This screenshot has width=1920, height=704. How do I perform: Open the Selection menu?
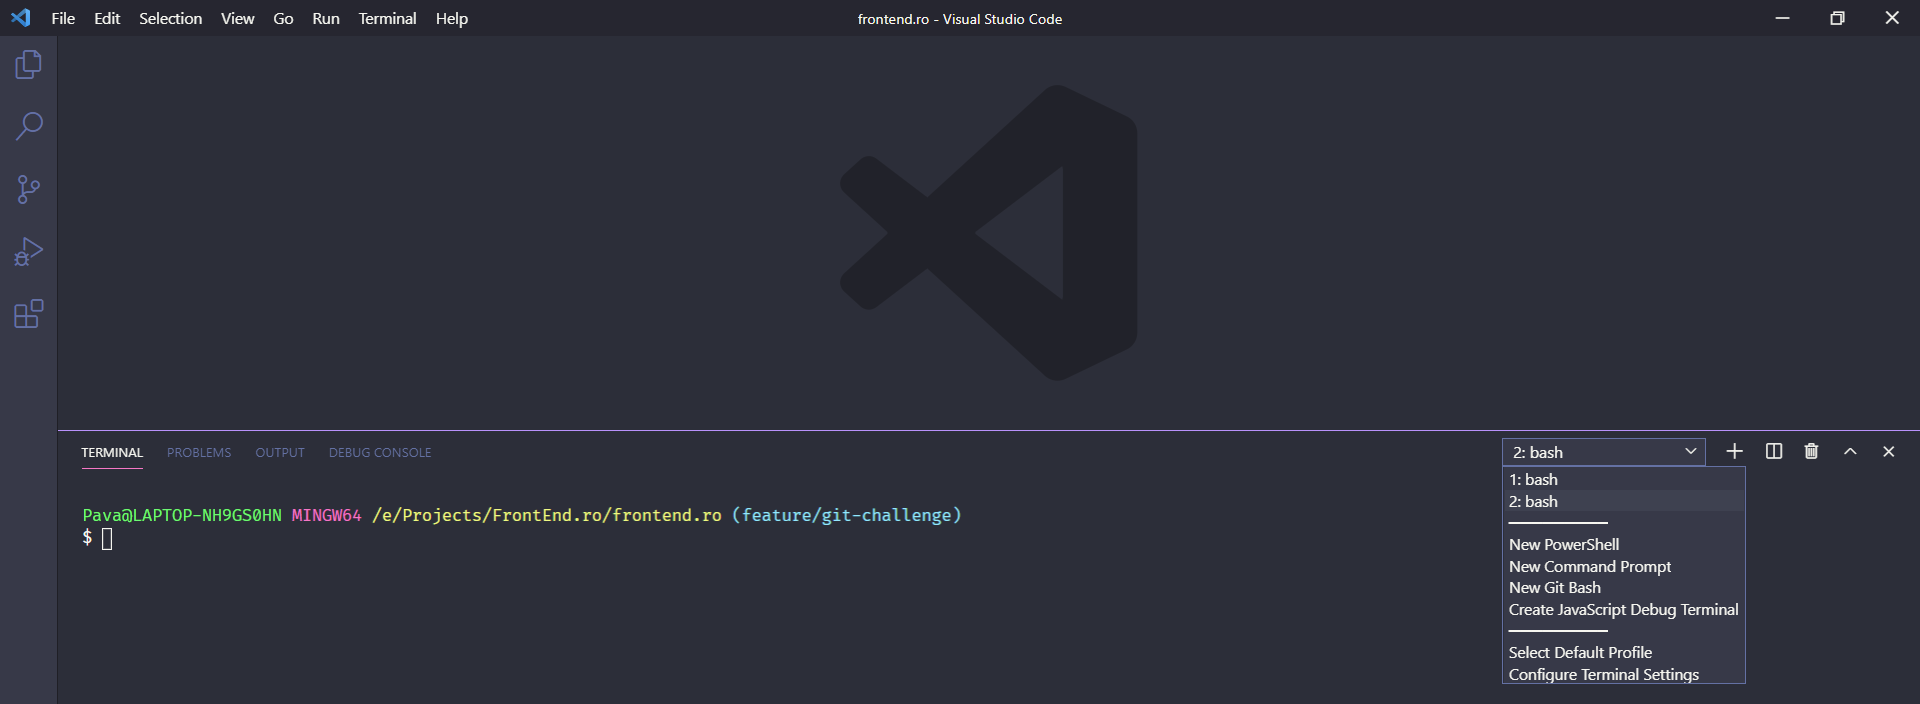click(170, 18)
